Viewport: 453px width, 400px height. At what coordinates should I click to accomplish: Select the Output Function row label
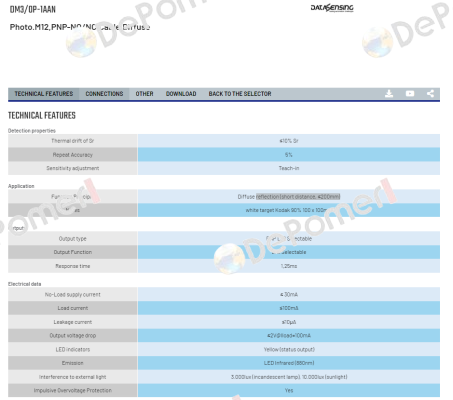[73, 252]
